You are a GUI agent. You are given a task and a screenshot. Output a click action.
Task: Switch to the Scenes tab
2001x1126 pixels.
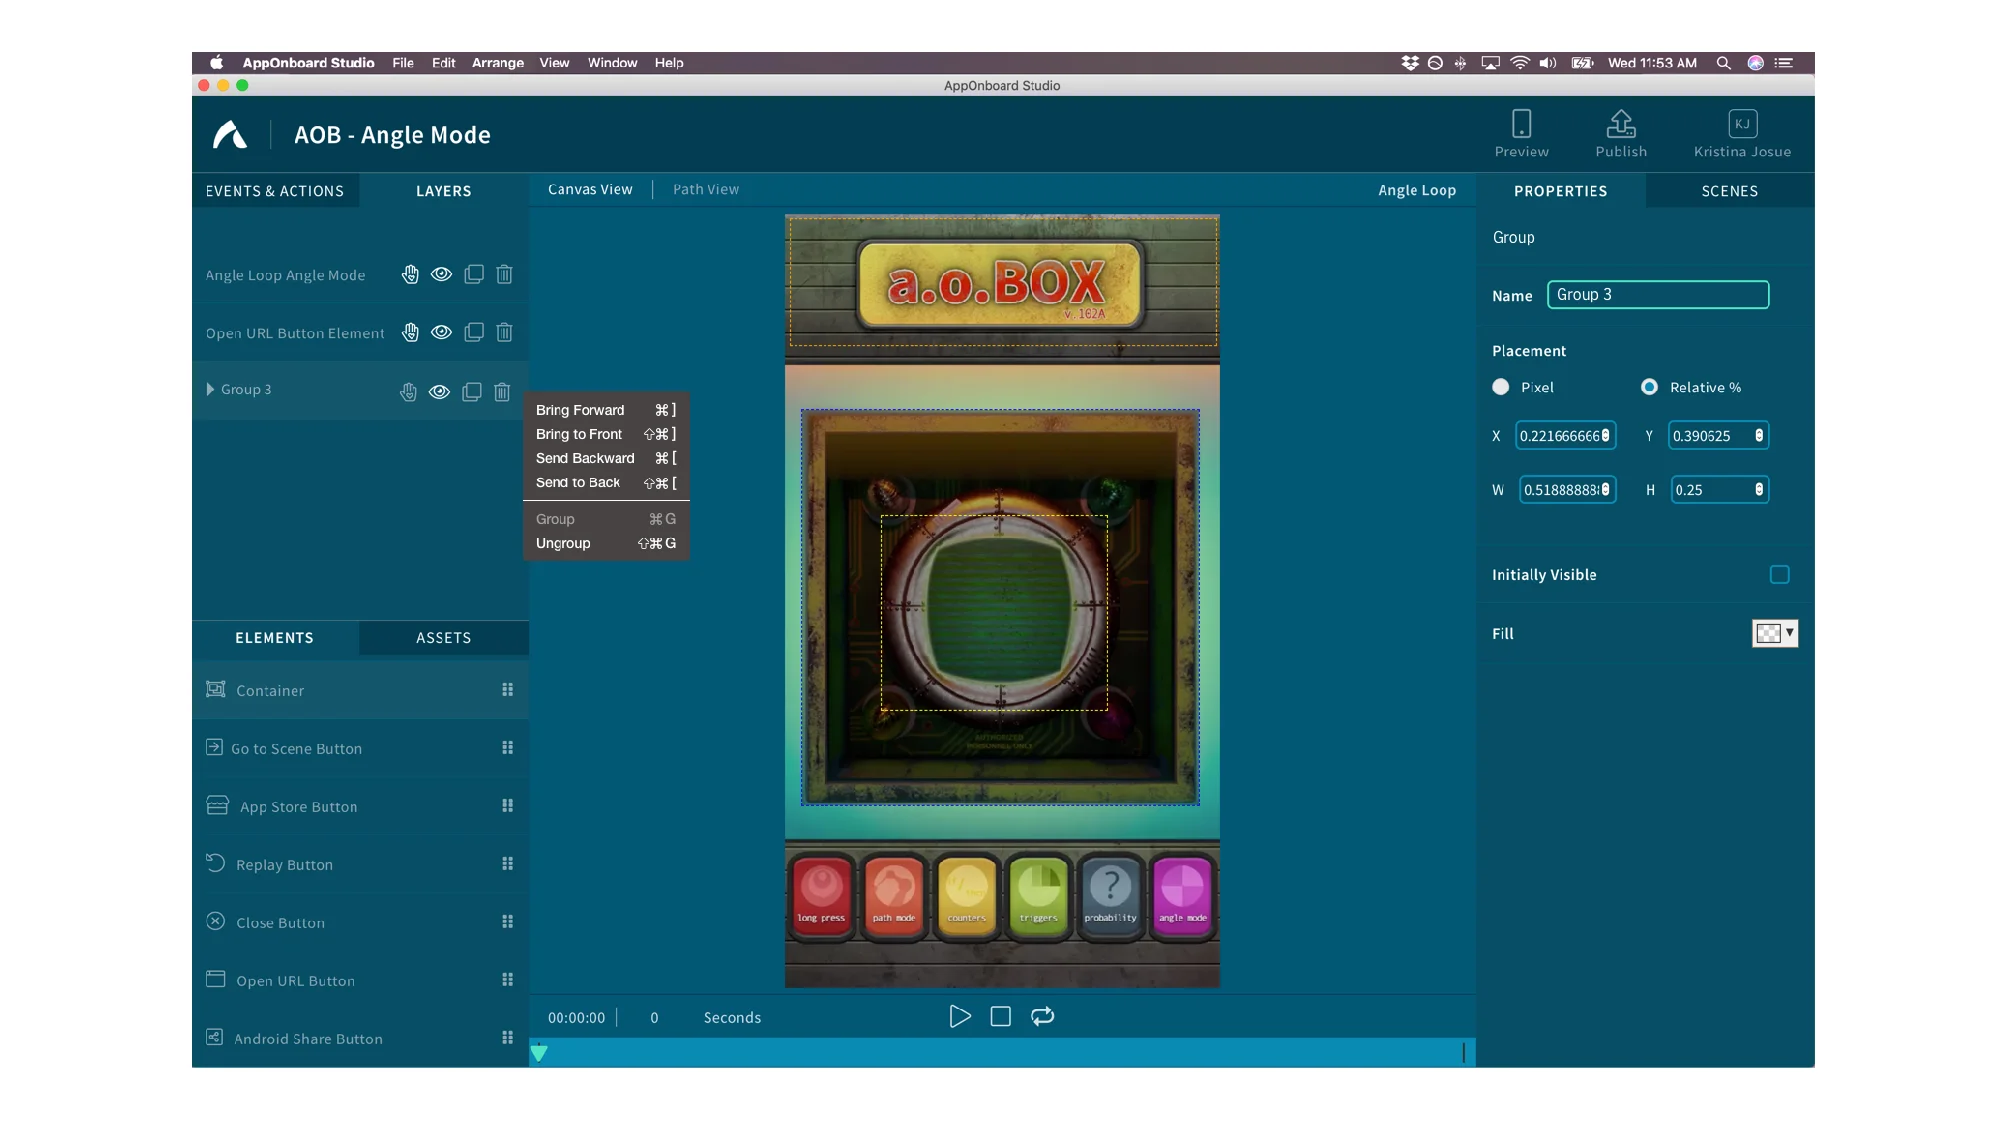pos(1729,191)
